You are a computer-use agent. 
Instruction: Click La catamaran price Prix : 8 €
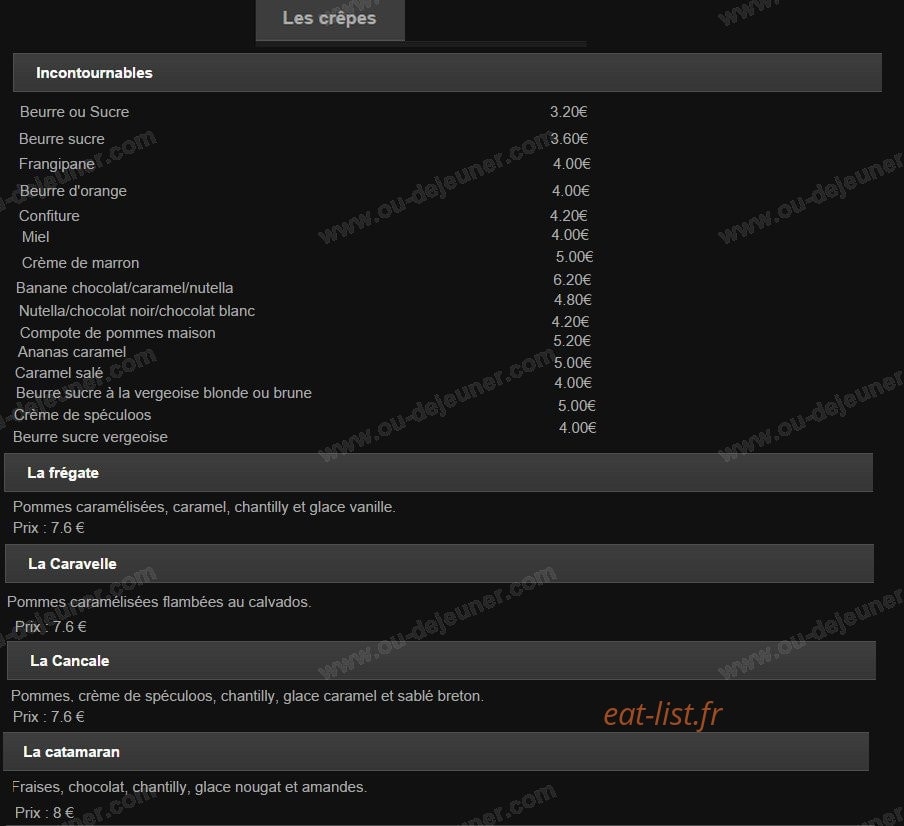[44, 813]
